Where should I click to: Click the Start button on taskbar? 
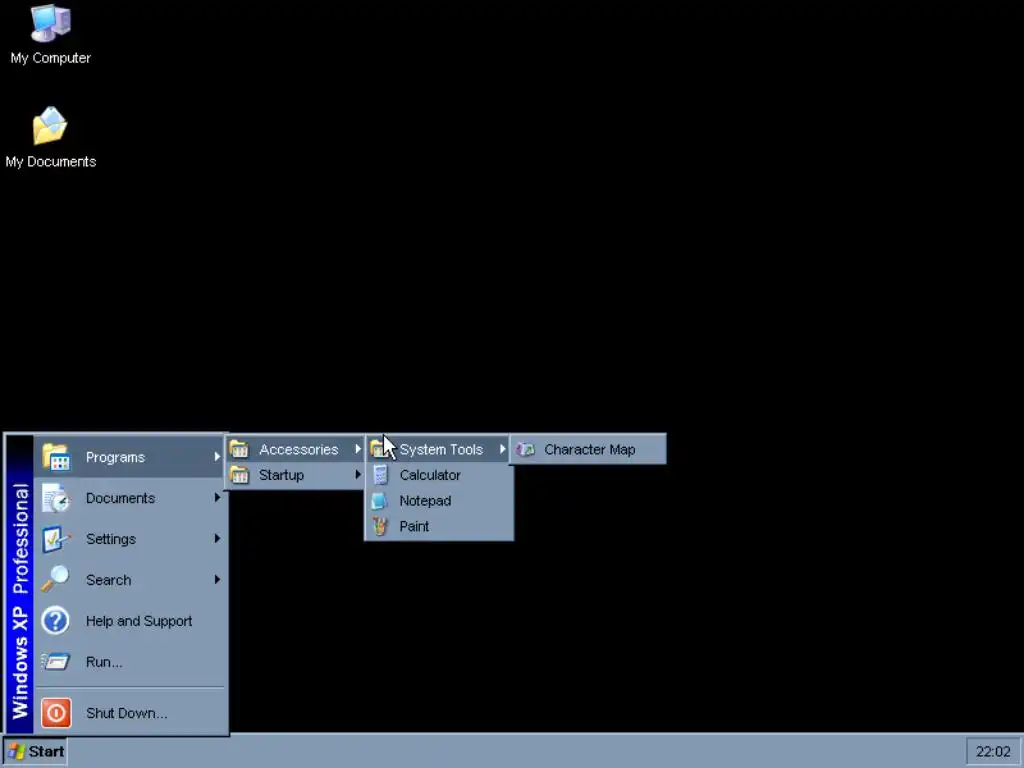coord(35,752)
